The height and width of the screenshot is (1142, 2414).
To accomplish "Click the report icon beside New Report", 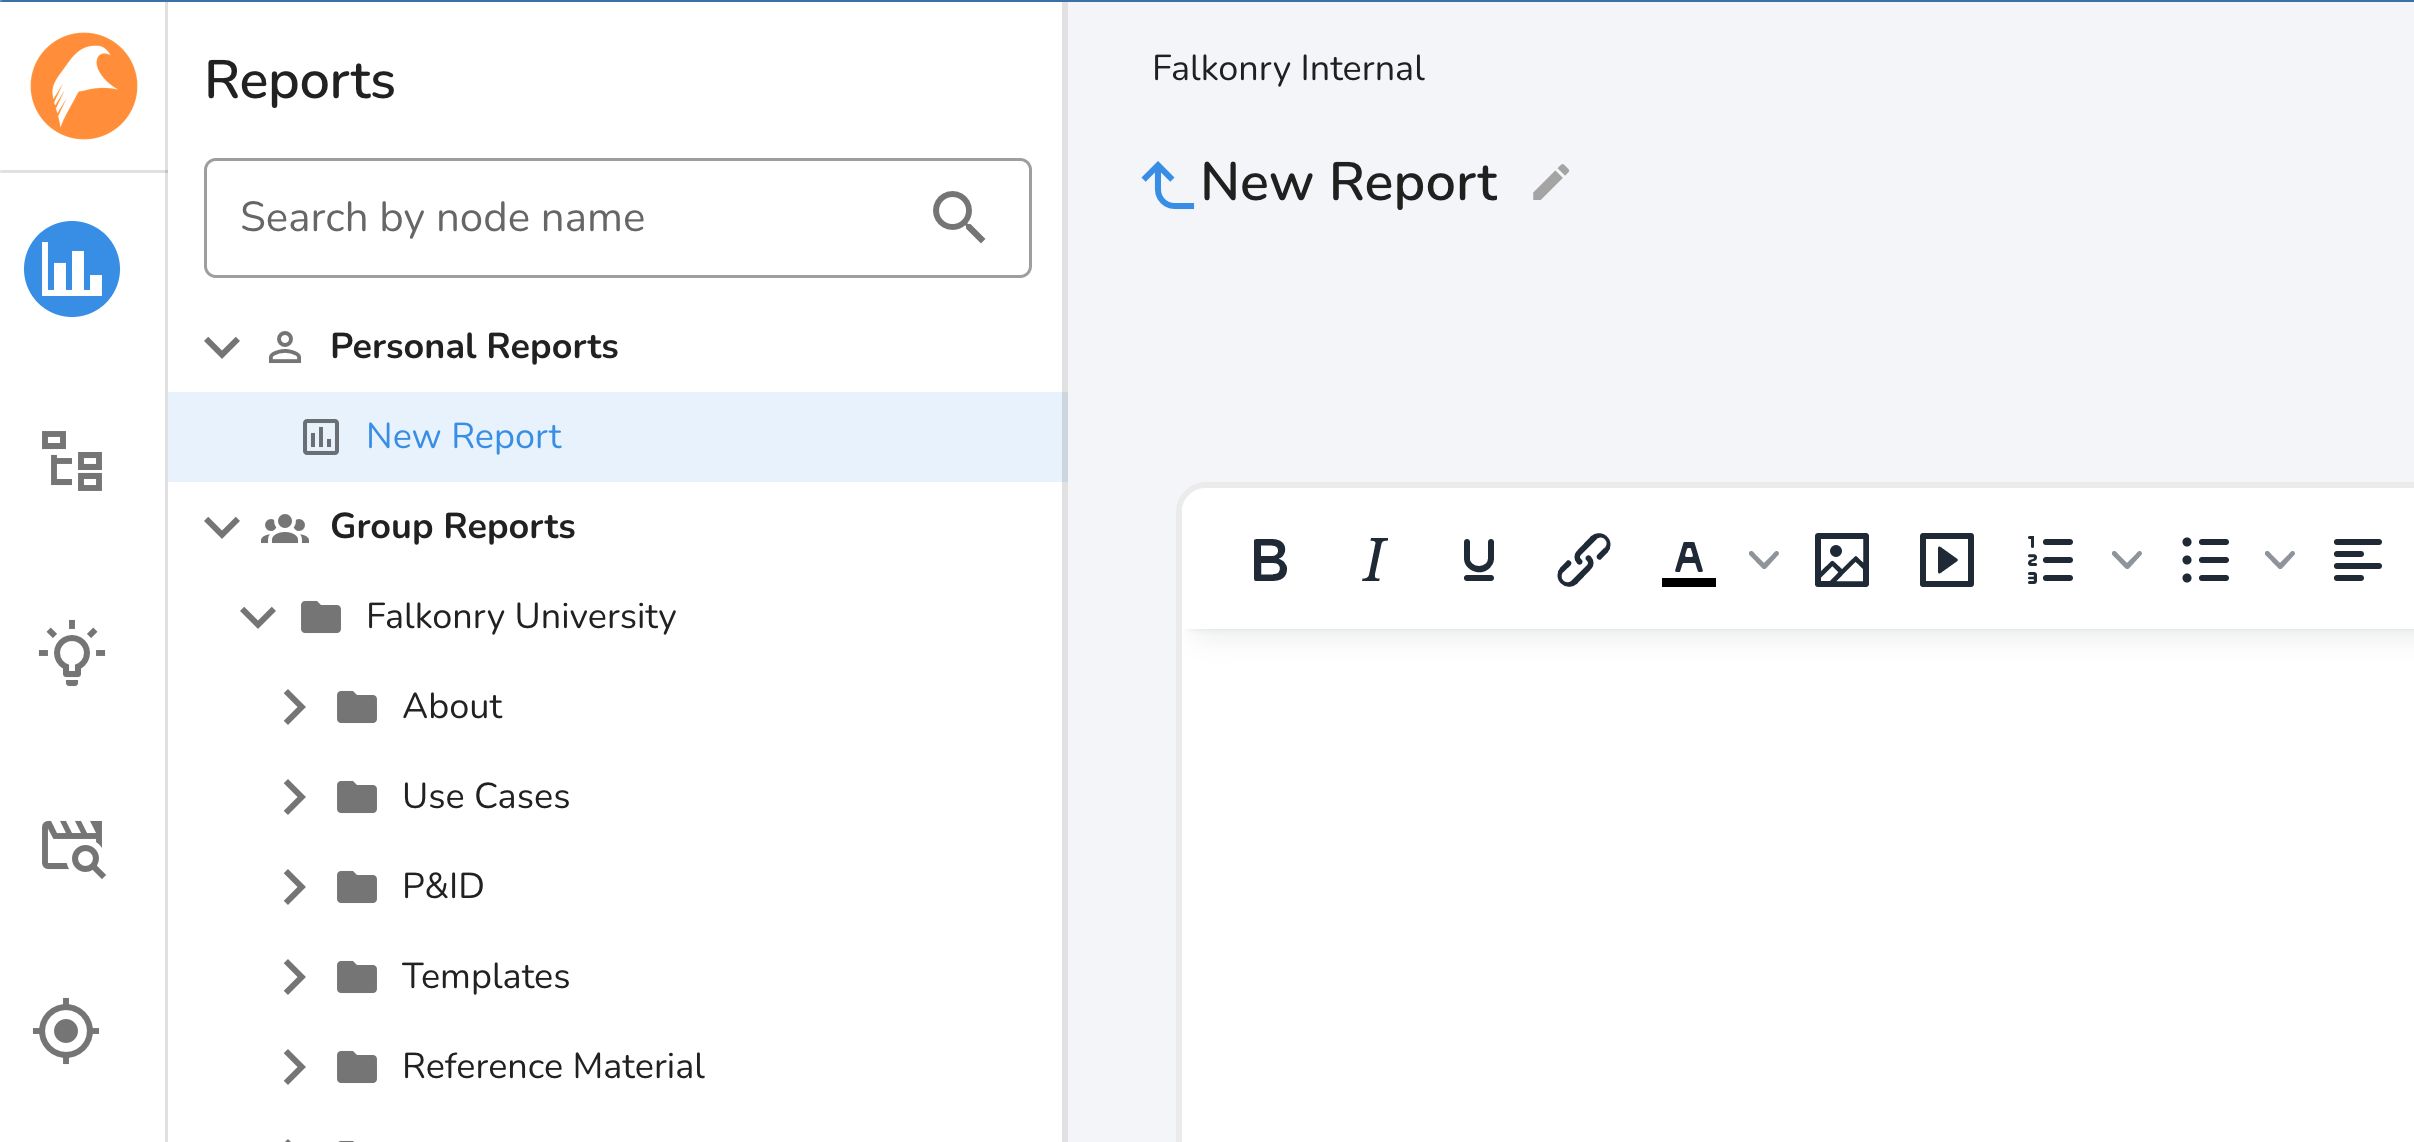I will (x=321, y=437).
